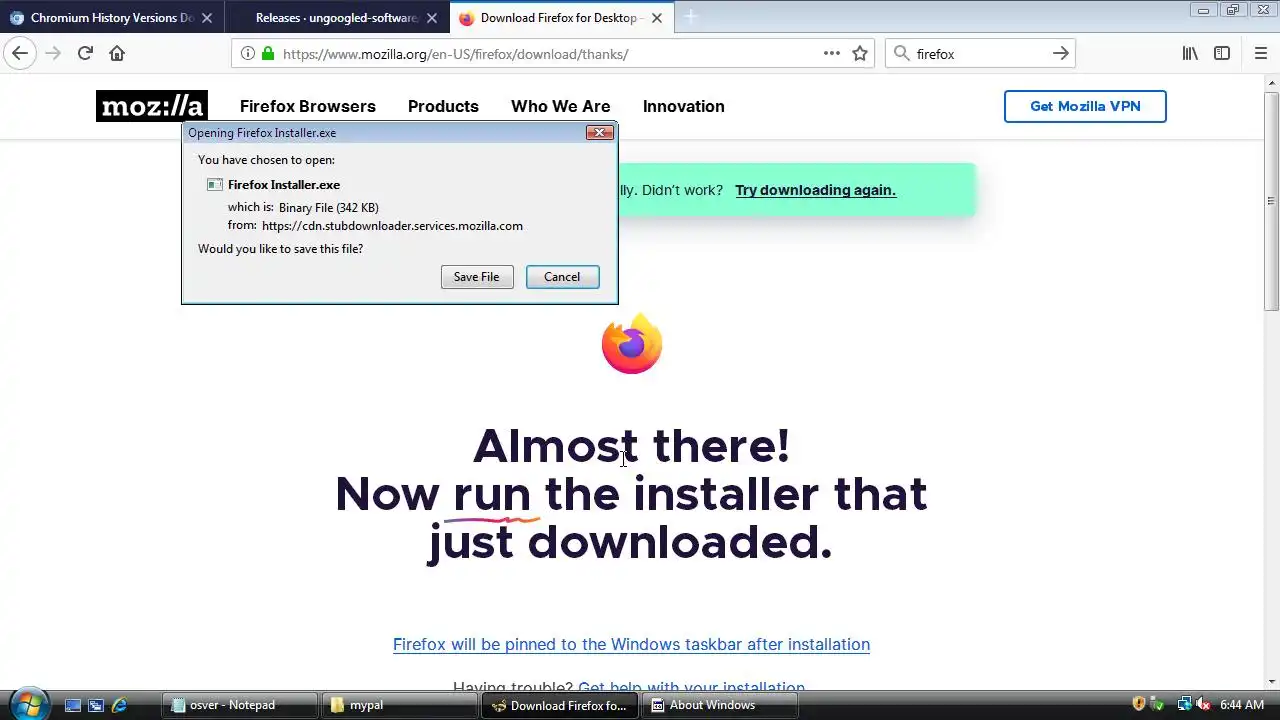Click the 6:44 AM clock
1280x720 pixels.
1242,705
